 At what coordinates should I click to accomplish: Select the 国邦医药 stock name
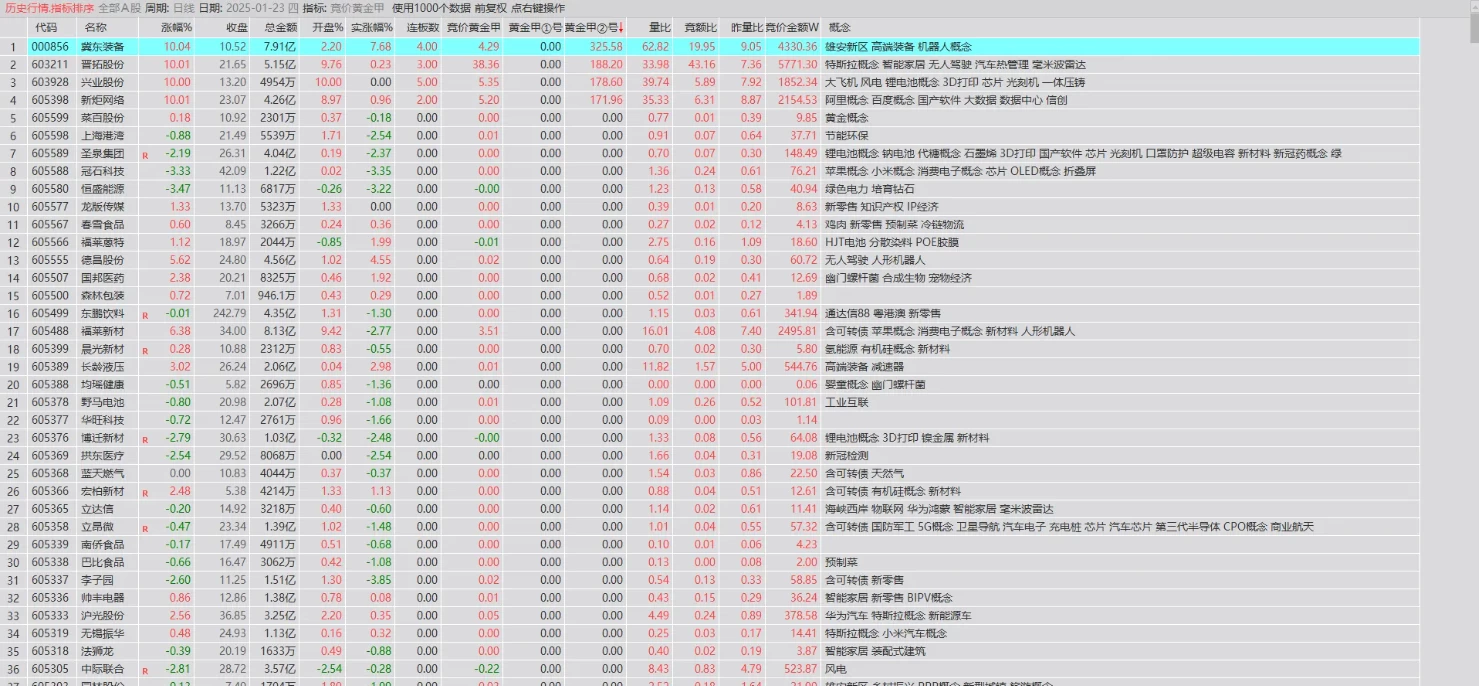click(x=103, y=278)
